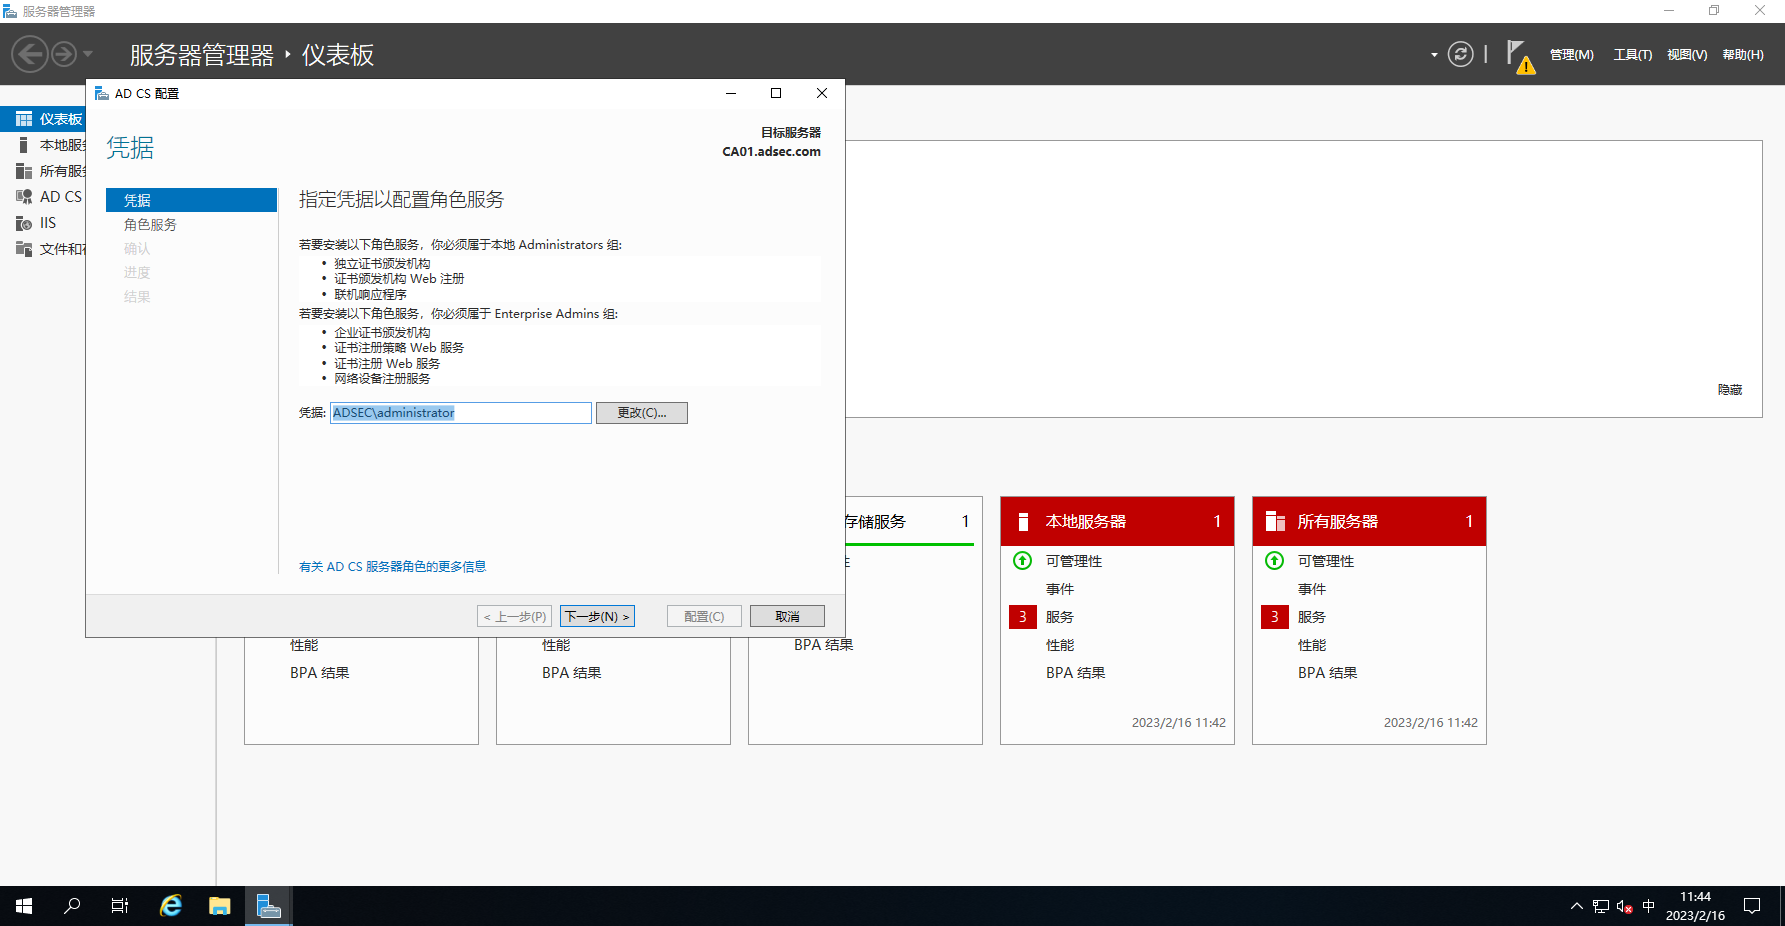Expand the navigation history dropdown arrow

(88, 54)
